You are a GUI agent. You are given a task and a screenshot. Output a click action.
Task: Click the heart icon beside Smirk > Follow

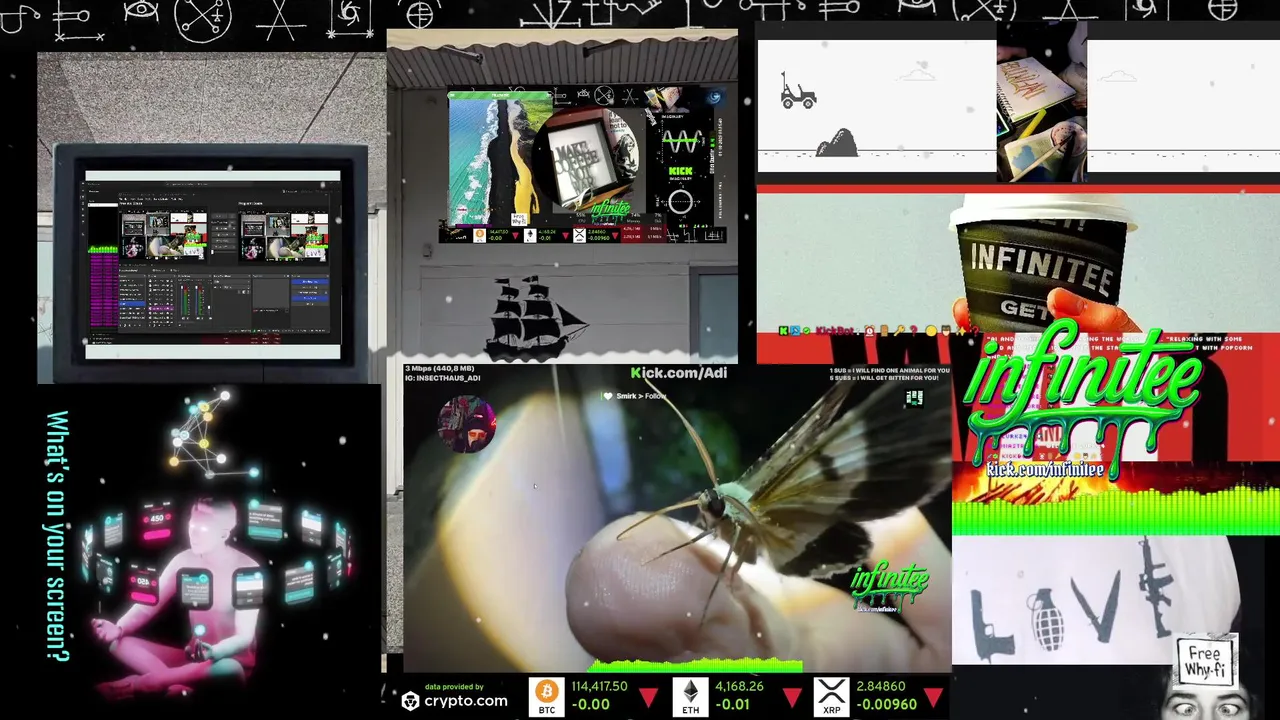click(x=607, y=396)
